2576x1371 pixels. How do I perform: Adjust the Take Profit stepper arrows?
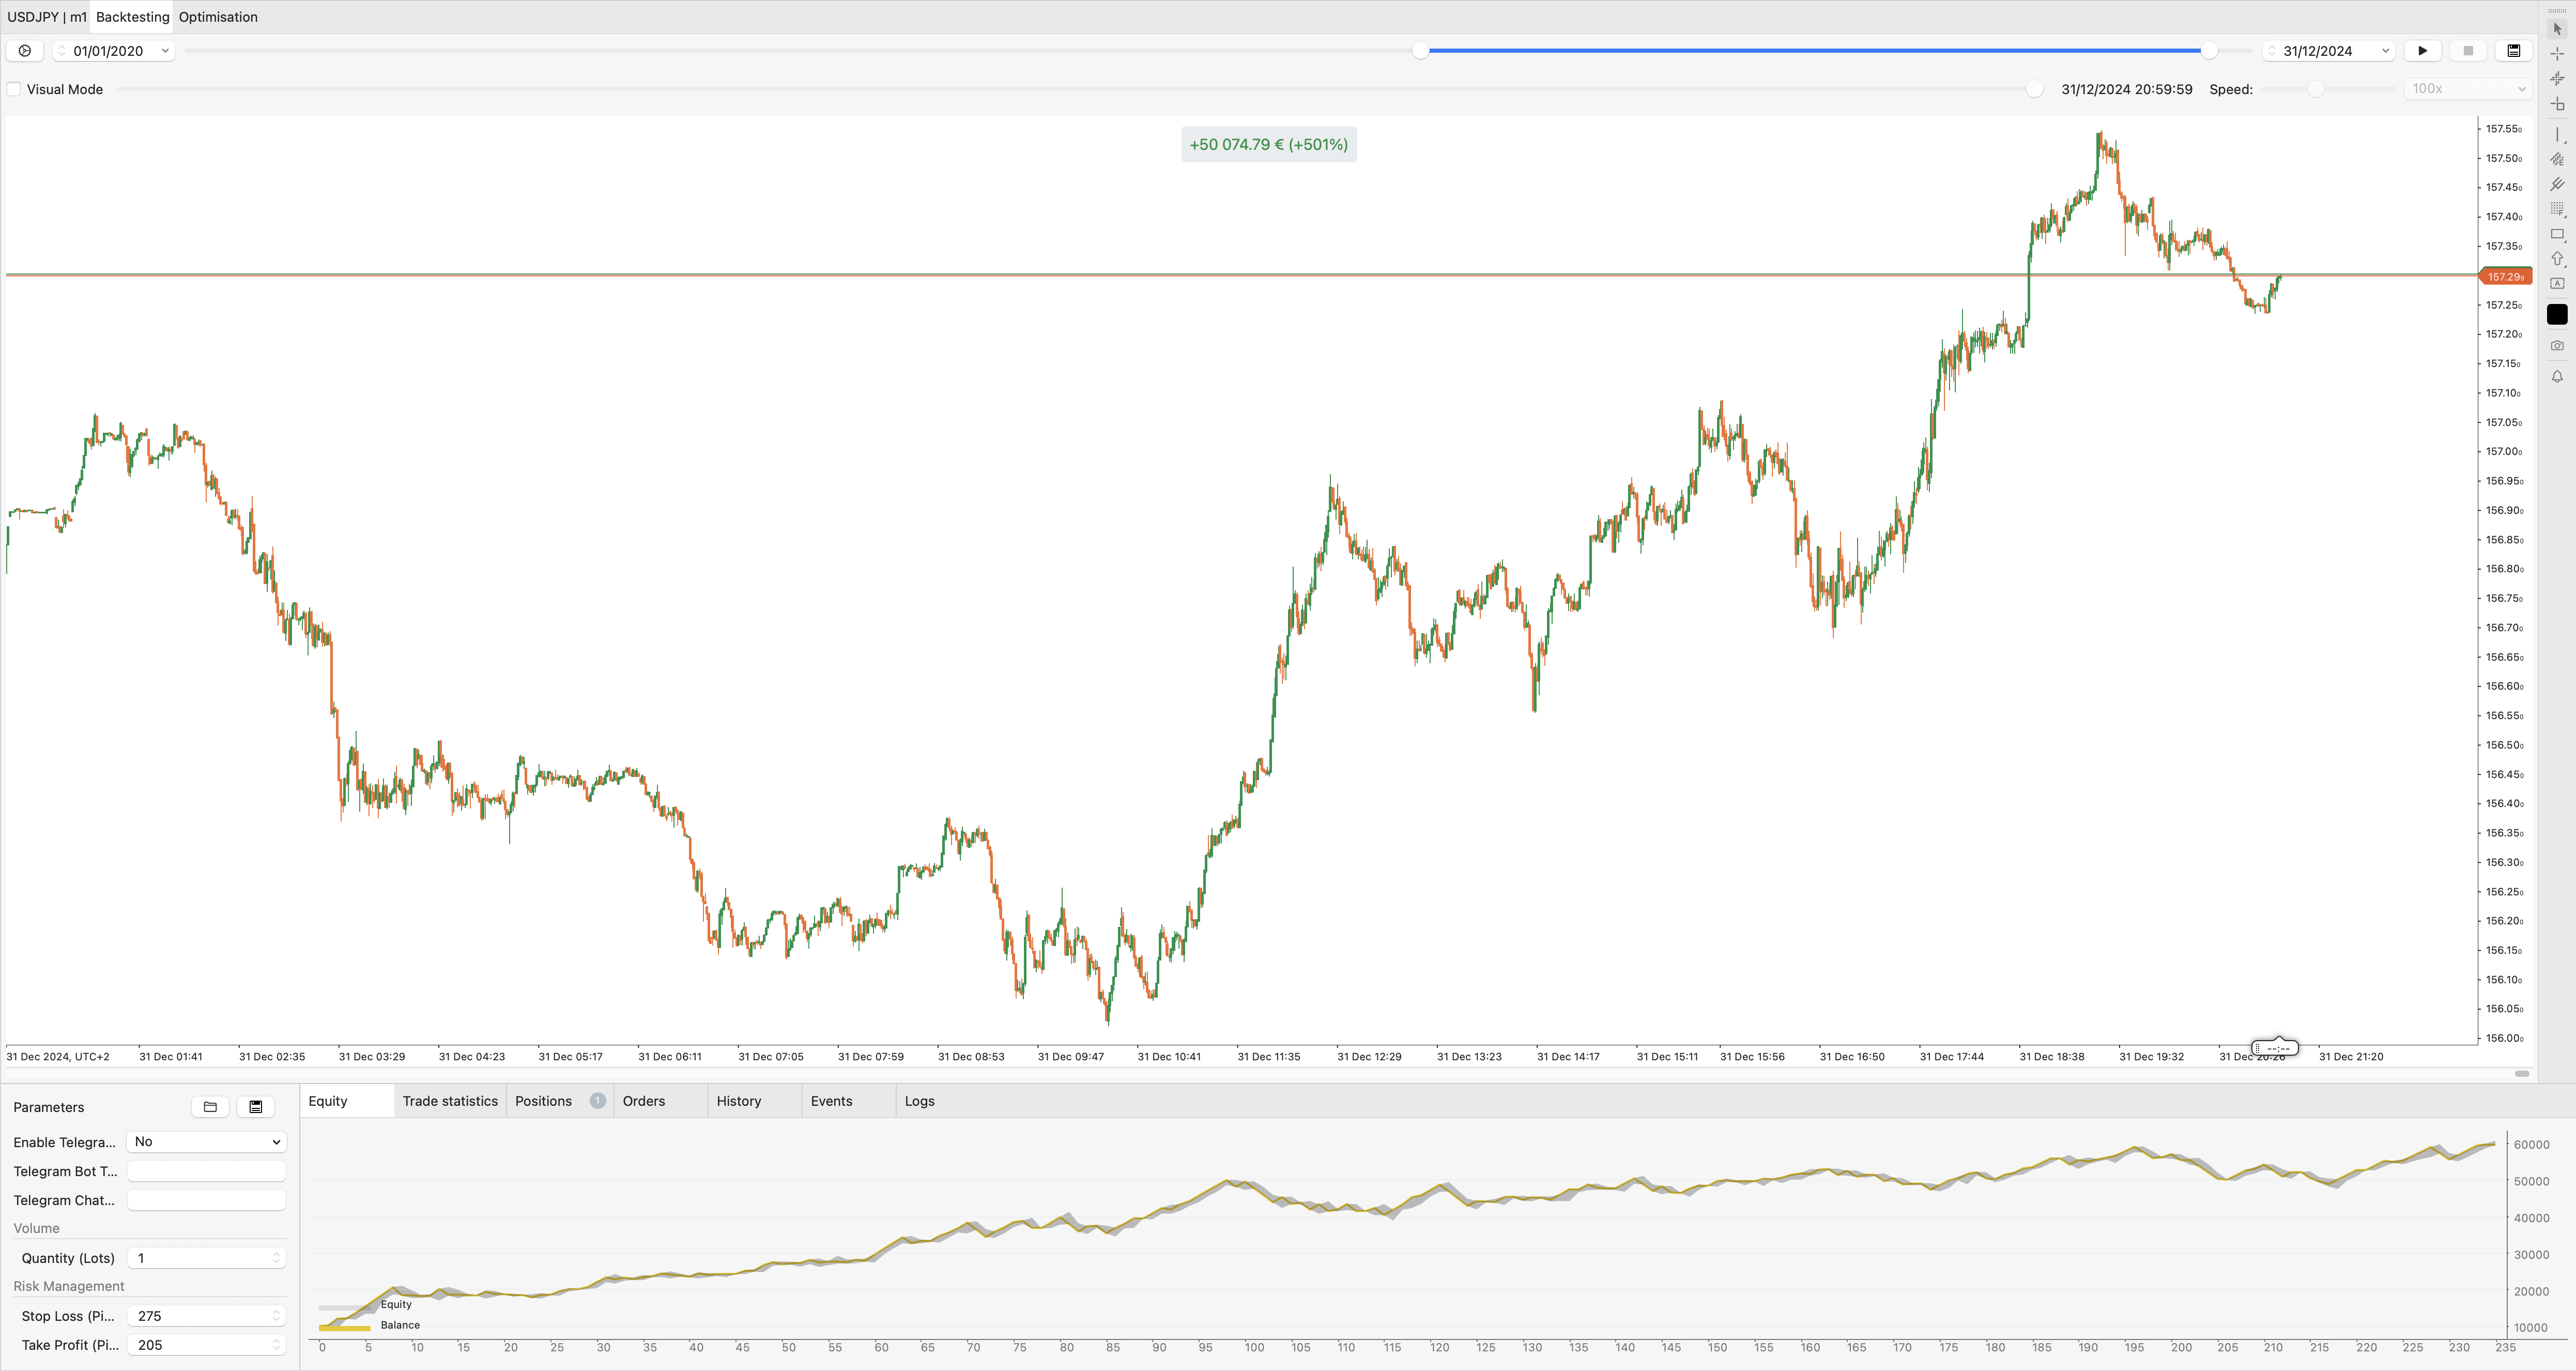[277, 1345]
